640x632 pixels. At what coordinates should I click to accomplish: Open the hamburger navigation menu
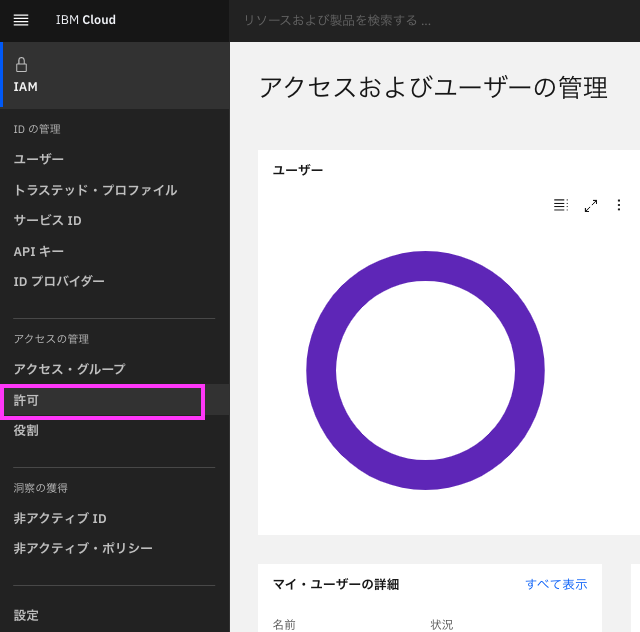21,20
